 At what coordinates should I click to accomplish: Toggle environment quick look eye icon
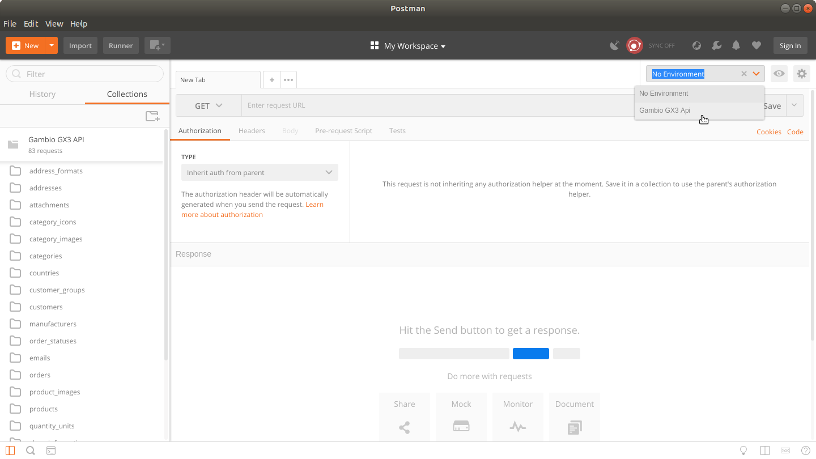[779, 74]
